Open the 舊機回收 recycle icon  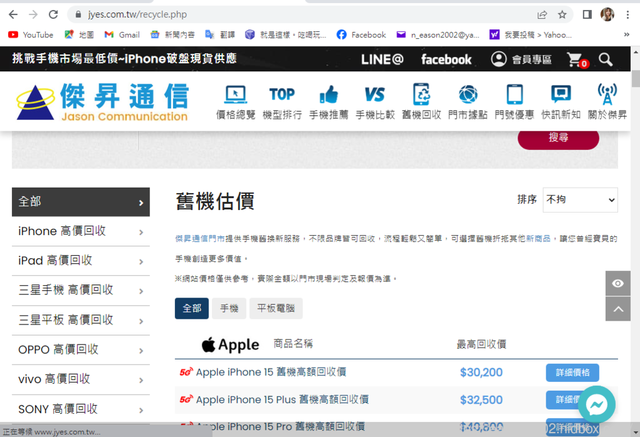pyautogui.click(x=421, y=101)
